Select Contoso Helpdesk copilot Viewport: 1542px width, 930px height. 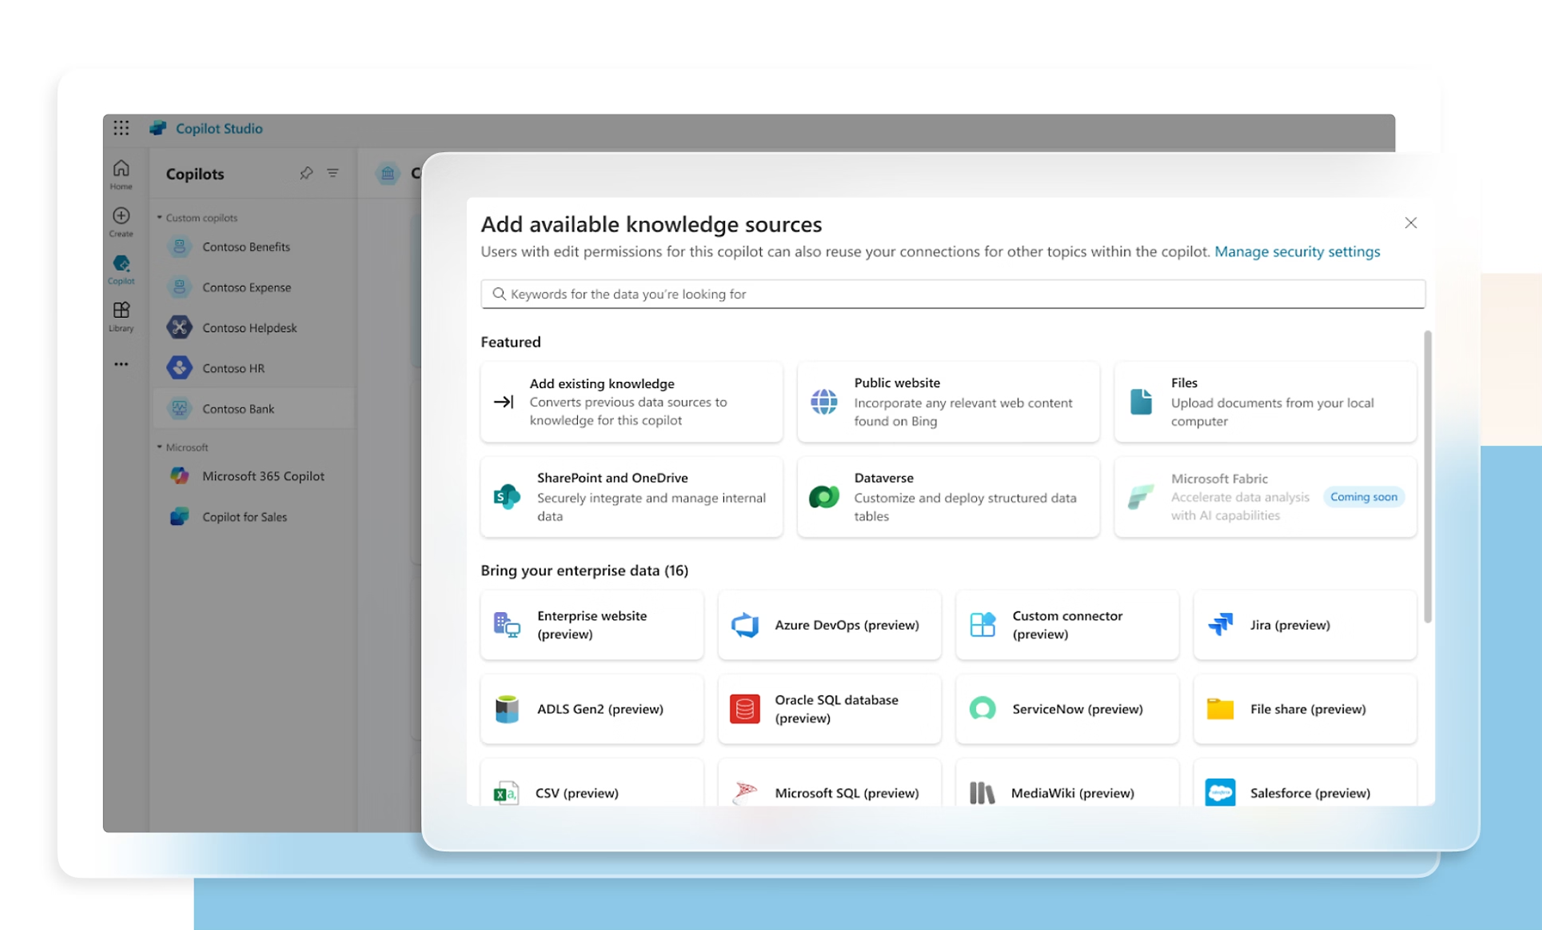(x=254, y=328)
